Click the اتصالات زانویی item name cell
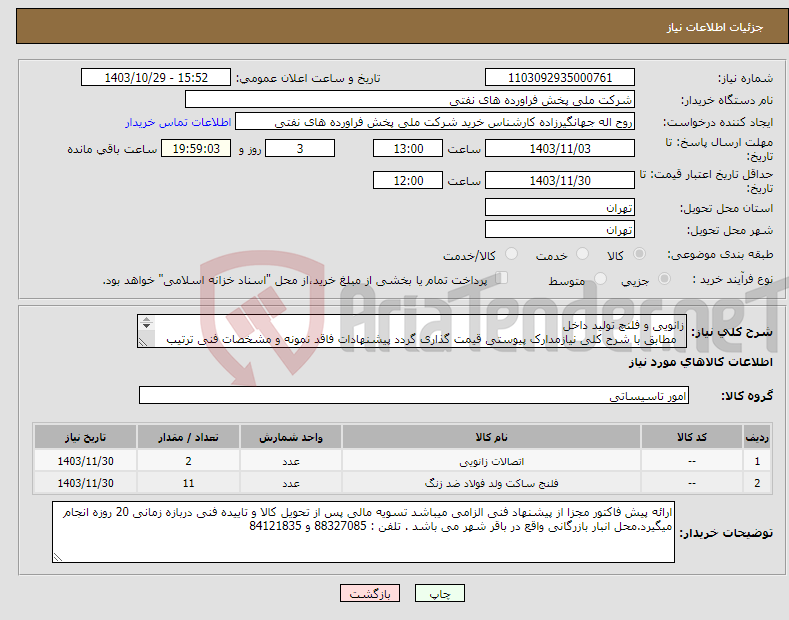Viewport: 789px width, 620px height. [491, 461]
